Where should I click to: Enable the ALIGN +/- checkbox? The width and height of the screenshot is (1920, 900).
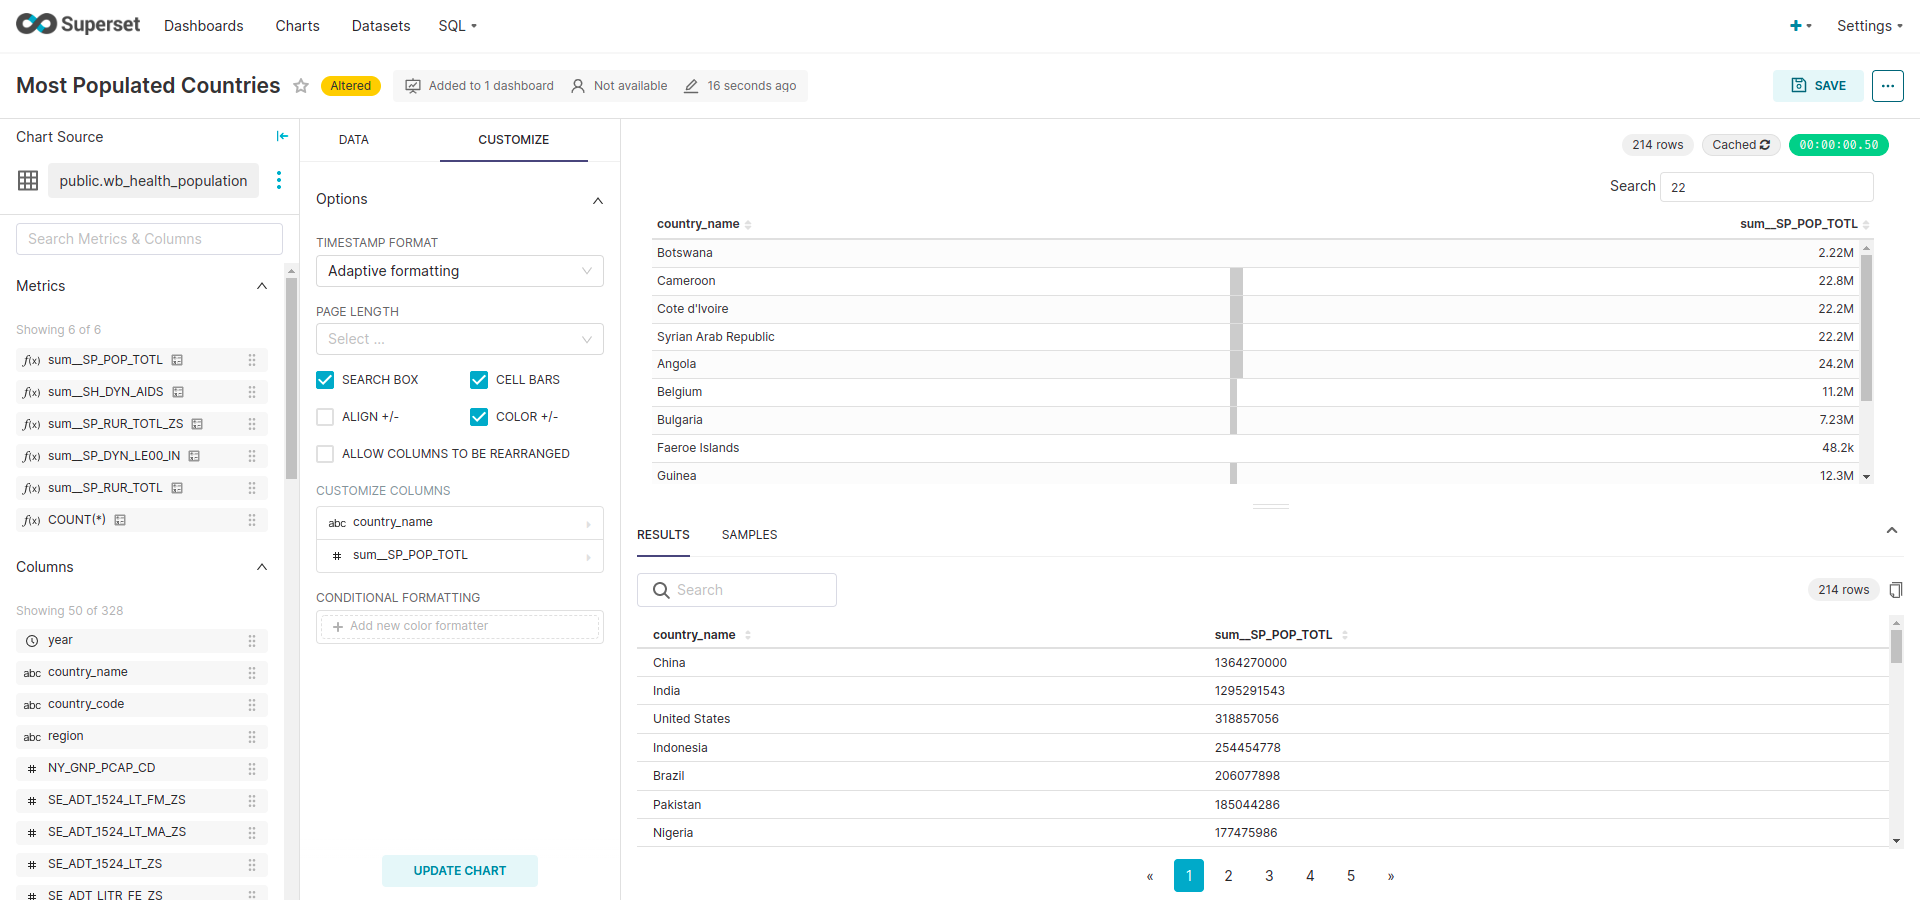(x=325, y=417)
